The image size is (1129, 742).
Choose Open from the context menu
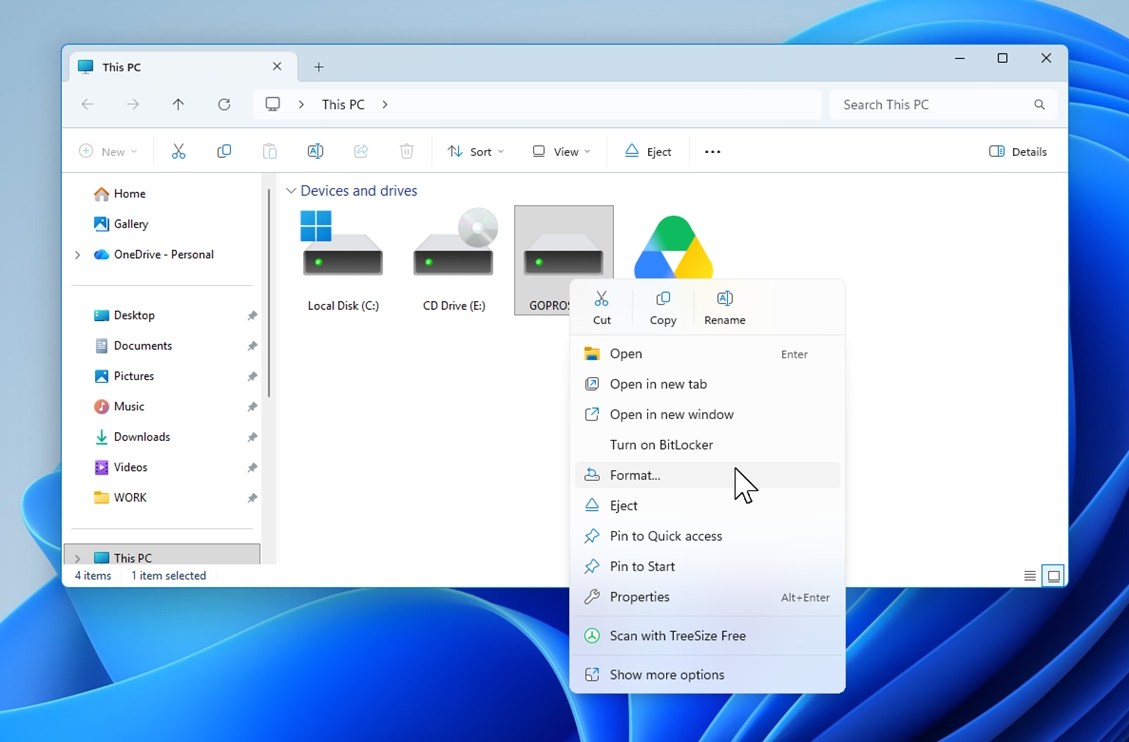[707, 353]
